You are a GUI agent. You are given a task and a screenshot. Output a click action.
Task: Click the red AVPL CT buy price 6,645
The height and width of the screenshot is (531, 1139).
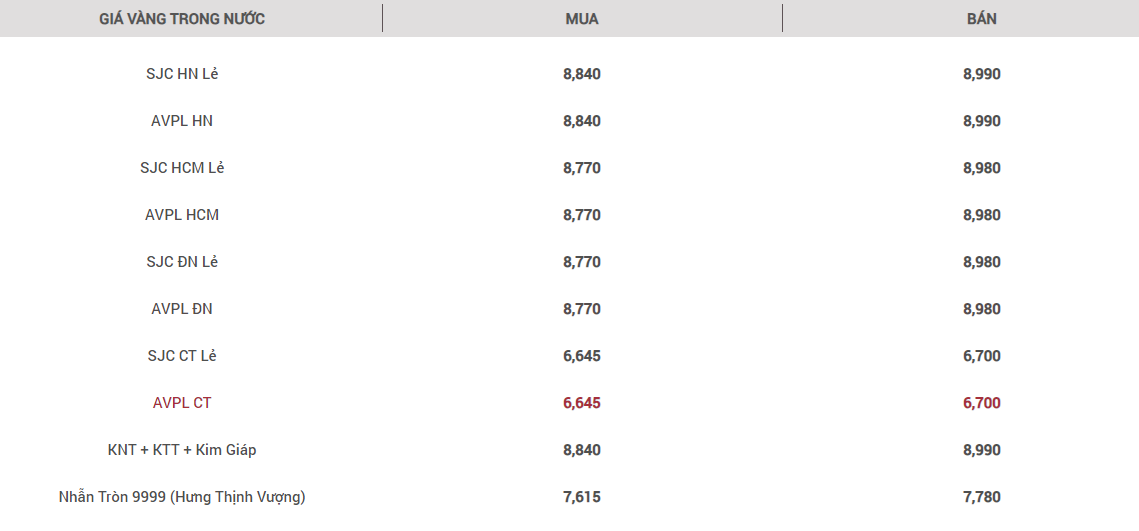tap(582, 403)
